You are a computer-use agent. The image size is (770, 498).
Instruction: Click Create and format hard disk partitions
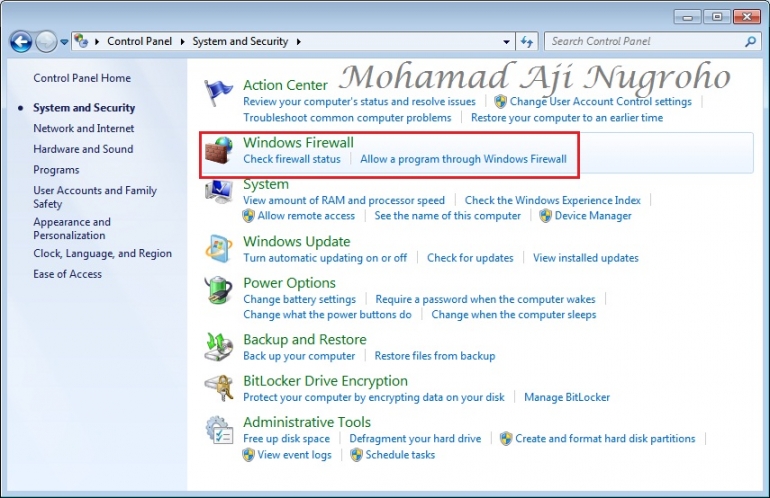(605, 439)
